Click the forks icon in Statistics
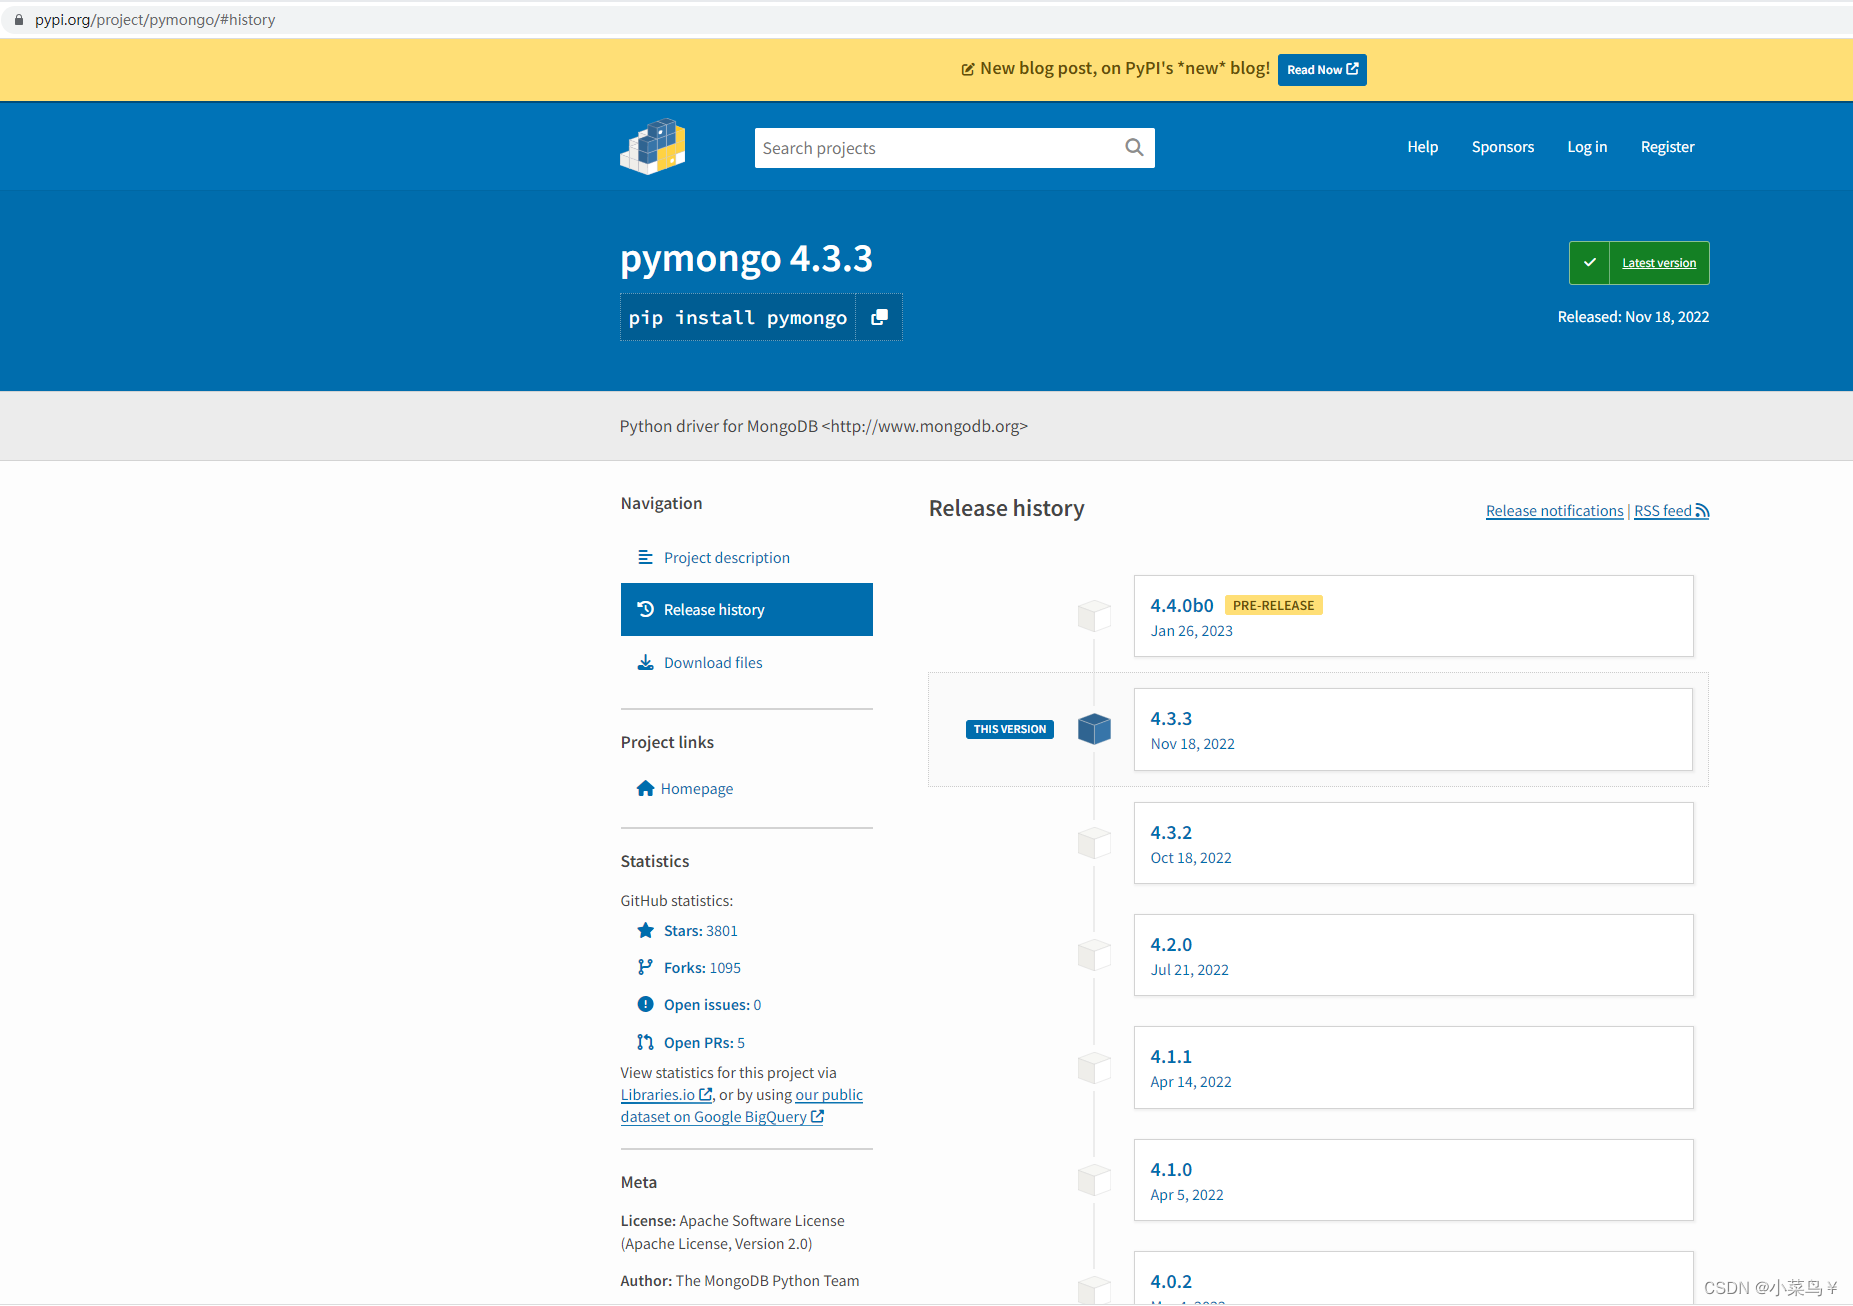This screenshot has width=1853, height=1306. tap(645, 967)
